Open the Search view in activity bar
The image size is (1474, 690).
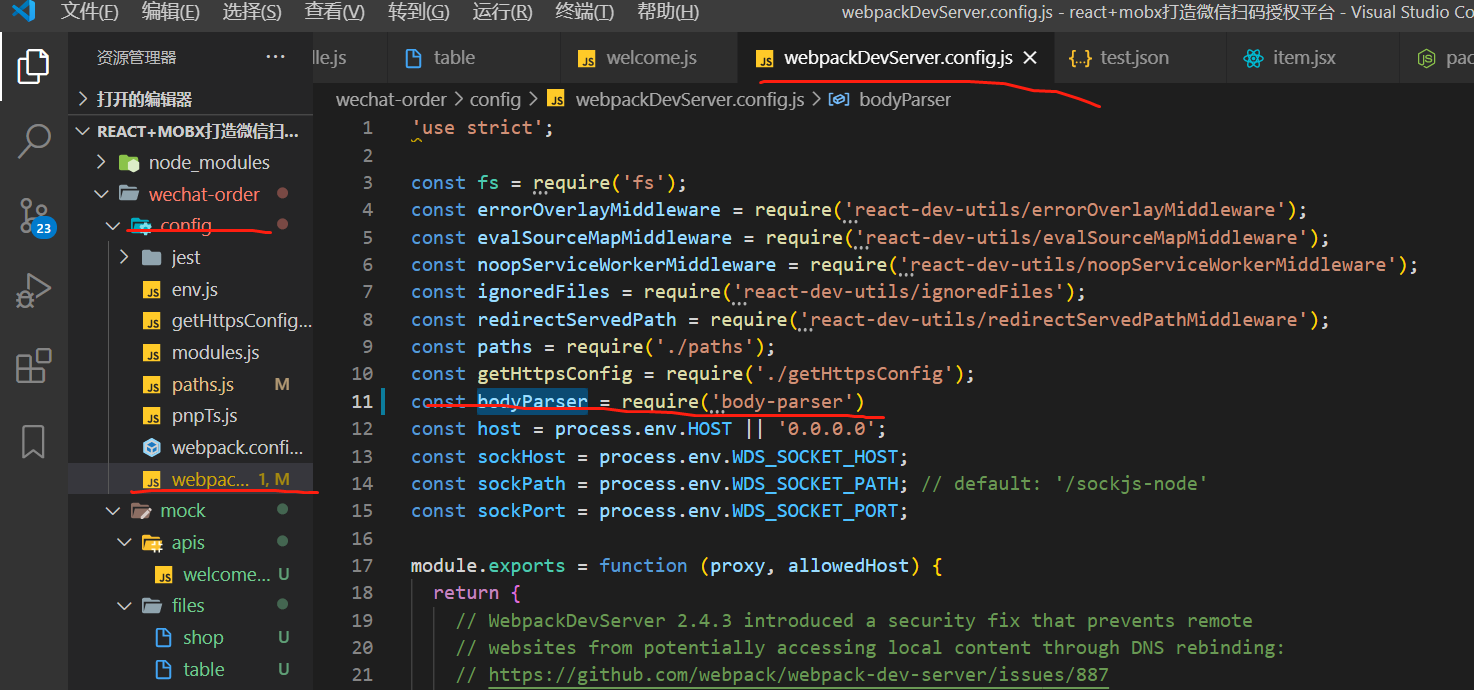click(x=34, y=141)
